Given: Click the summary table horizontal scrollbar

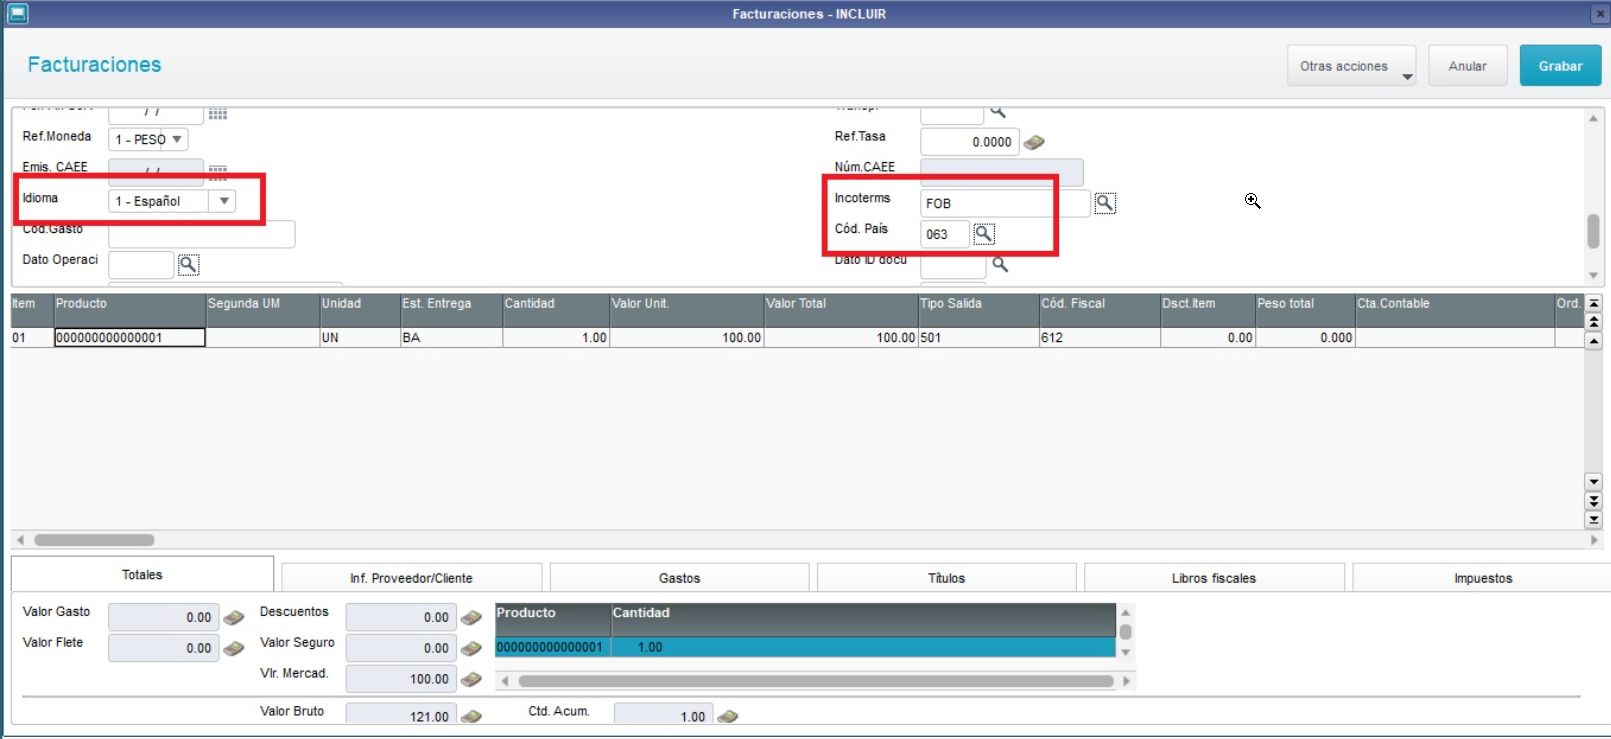Looking at the screenshot, I should pos(815,681).
